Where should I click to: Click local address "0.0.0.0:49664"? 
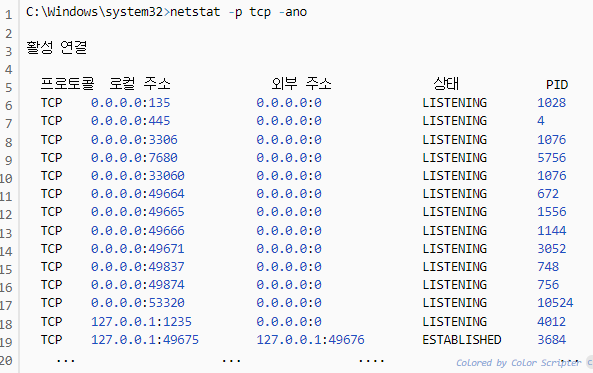138,194
